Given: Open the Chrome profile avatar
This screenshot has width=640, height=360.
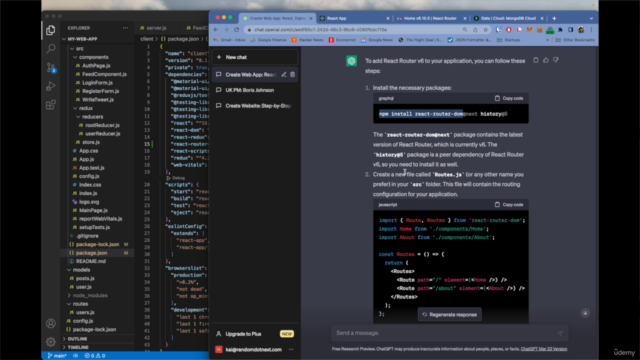Looking at the screenshot, I should coord(581,30).
